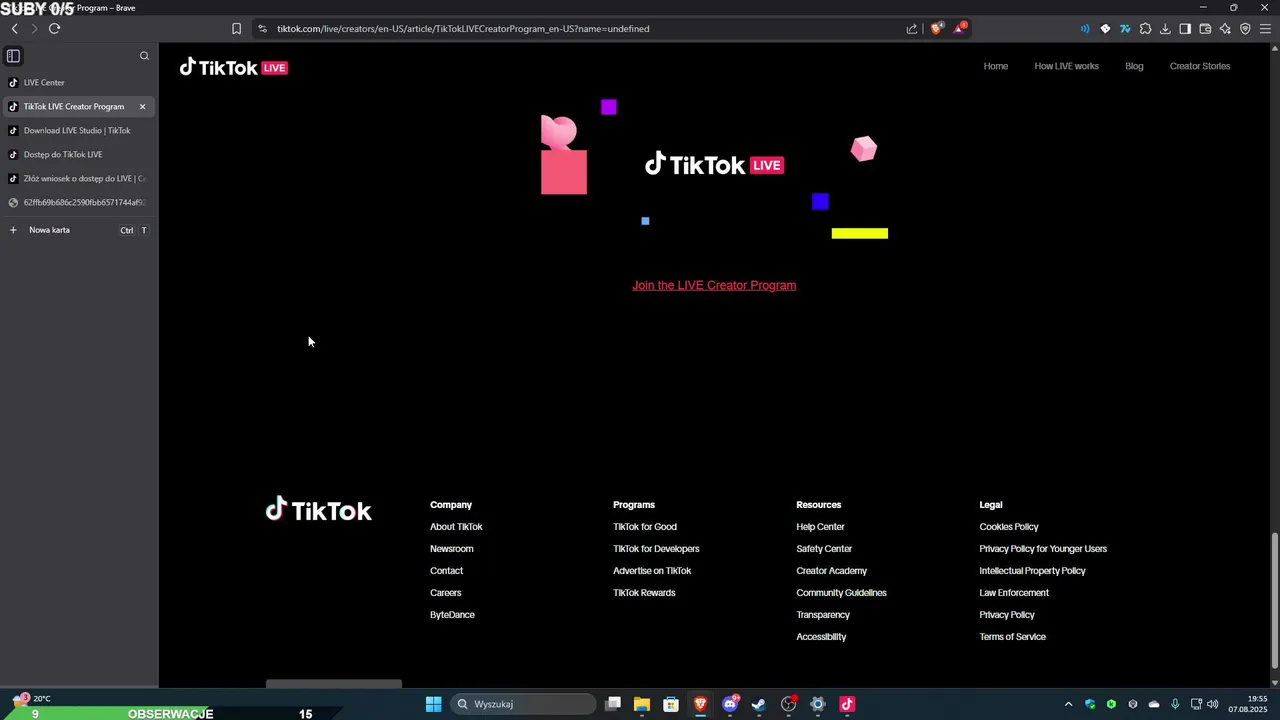Open the Extensions puzzle icon
1280x720 pixels.
point(1145,29)
